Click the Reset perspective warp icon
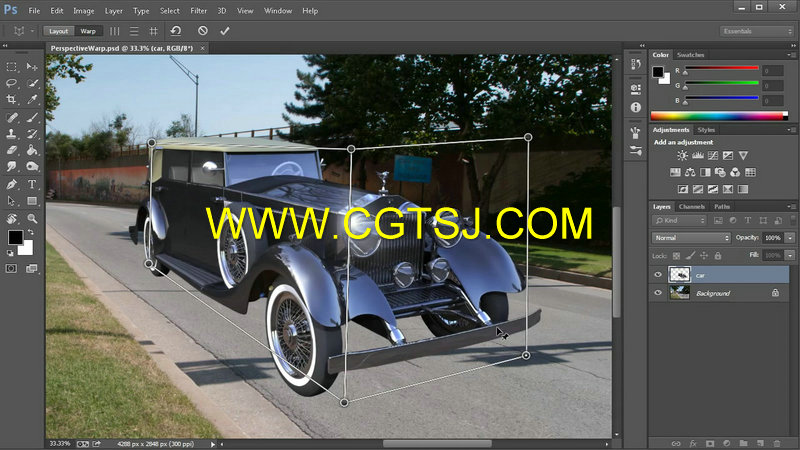This screenshot has width=800, height=450. pyautogui.click(x=176, y=31)
